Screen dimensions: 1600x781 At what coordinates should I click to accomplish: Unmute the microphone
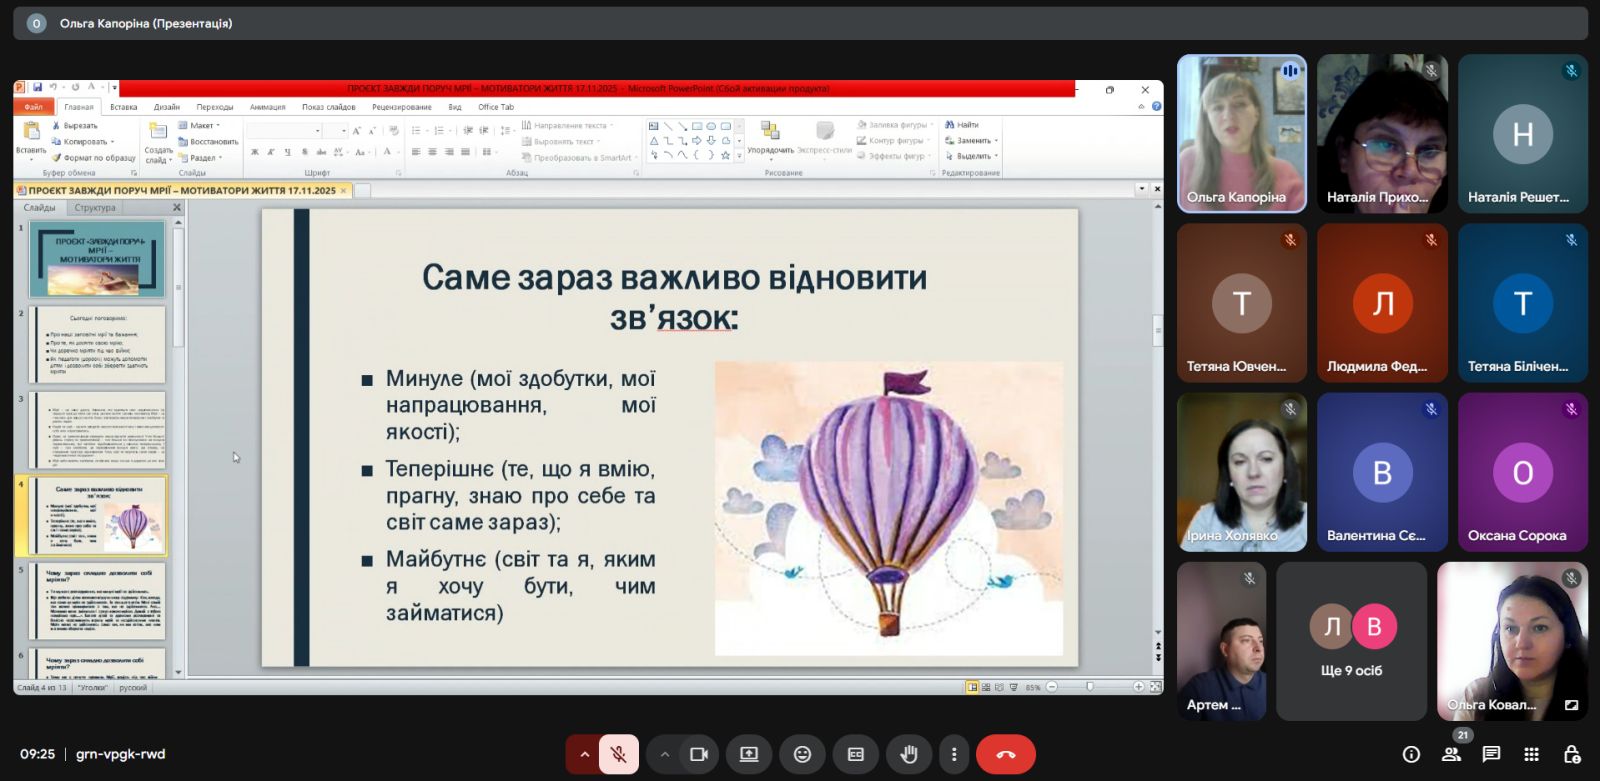pos(619,755)
